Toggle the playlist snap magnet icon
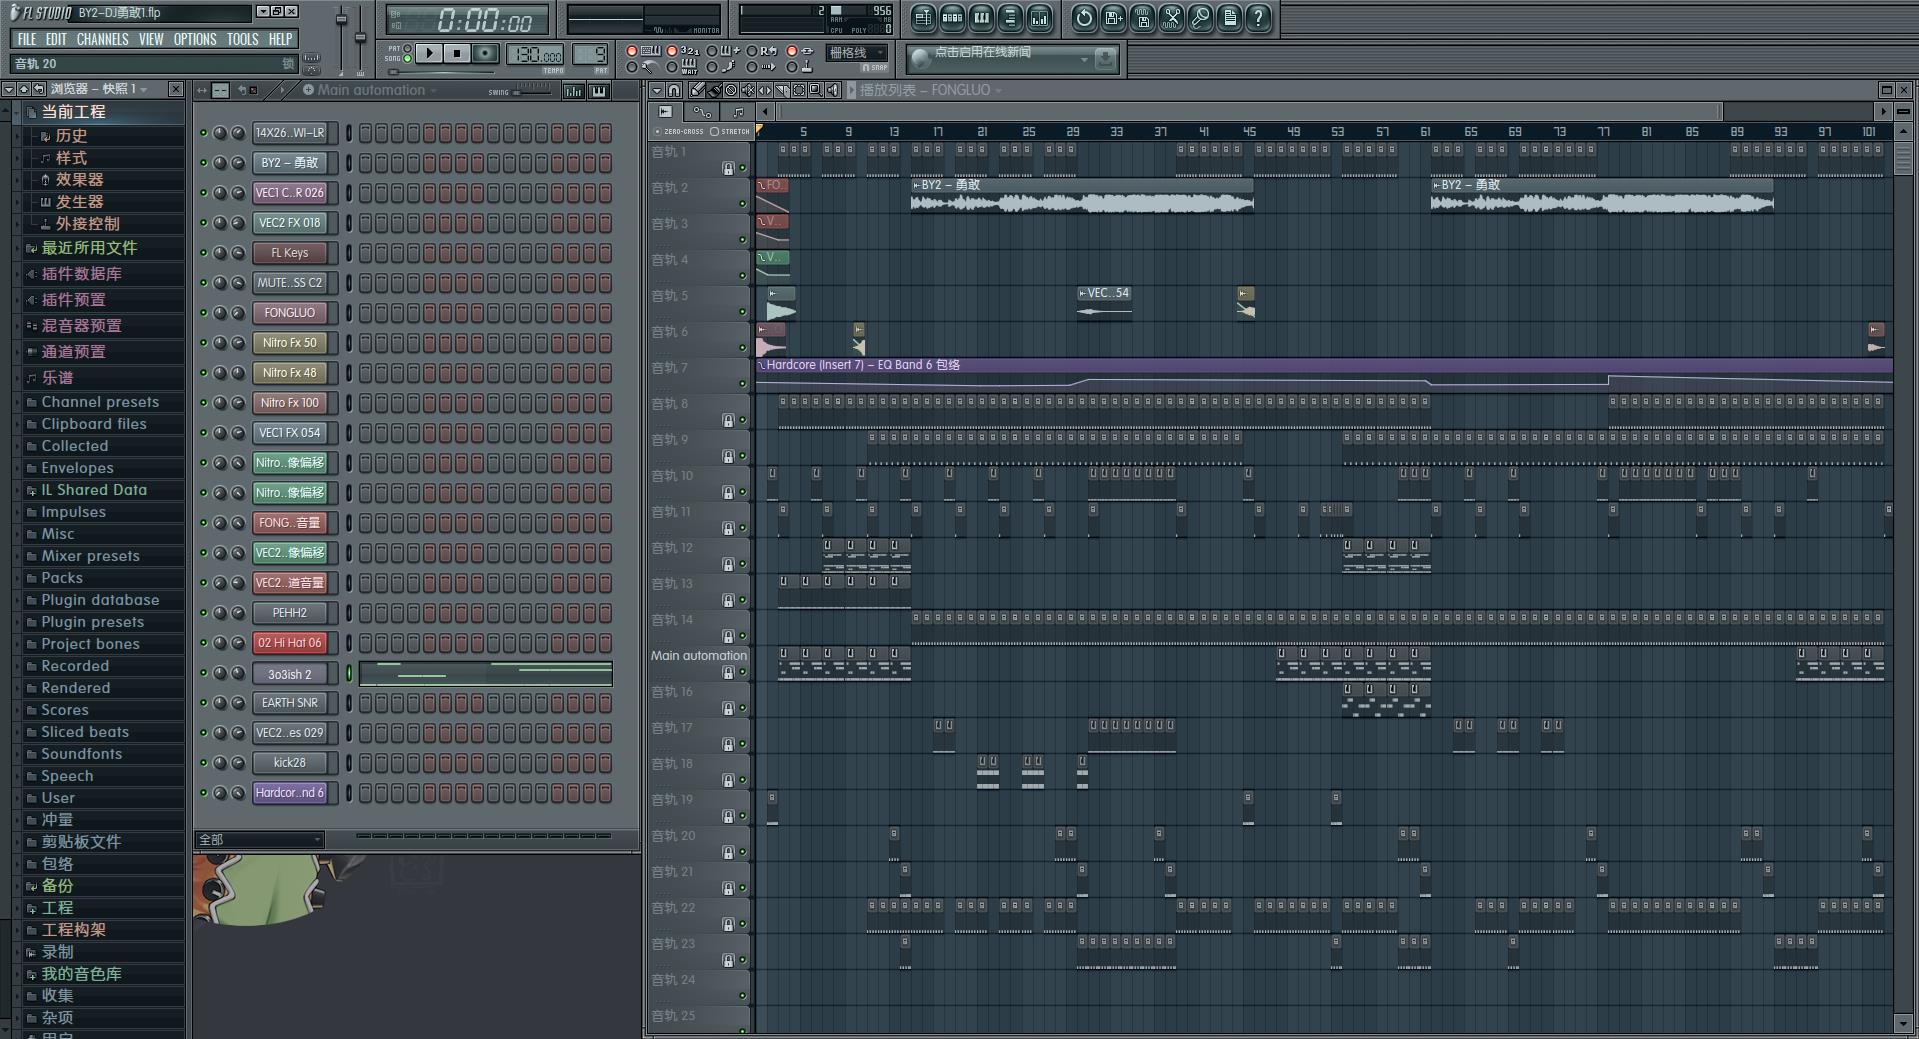1919x1039 pixels. pos(674,90)
